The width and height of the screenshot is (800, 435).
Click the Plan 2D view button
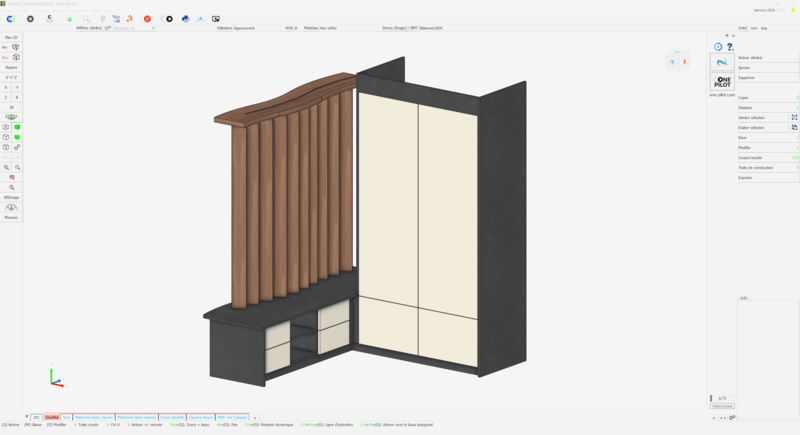(11, 37)
